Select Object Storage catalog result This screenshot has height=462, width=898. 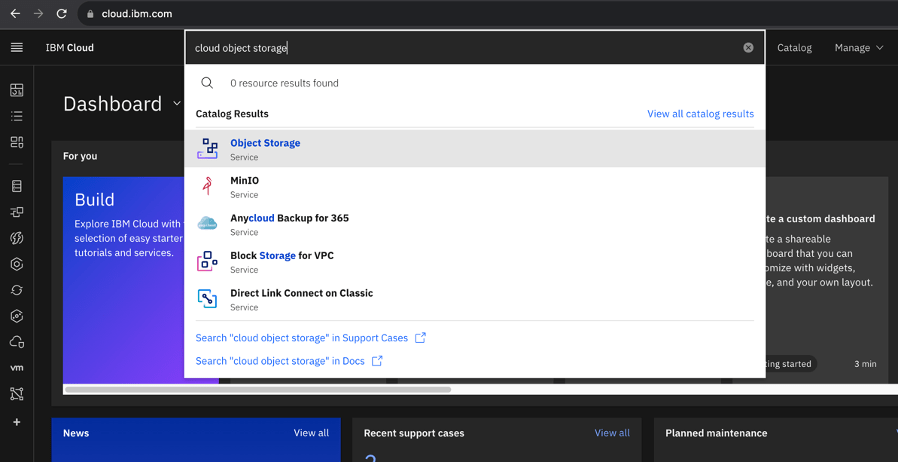tap(265, 143)
